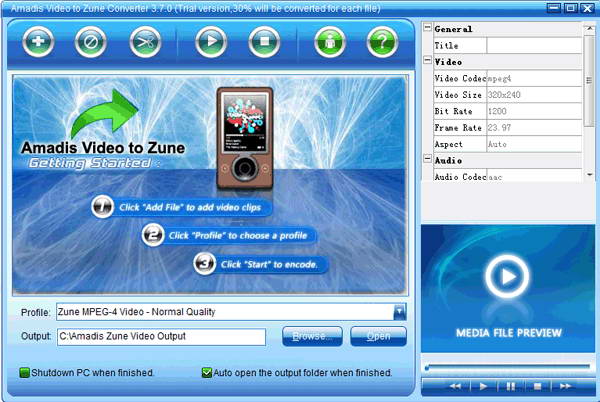Click the Zune device image
The height and width of the screenshot is (402, 600).
pos(245,138)
